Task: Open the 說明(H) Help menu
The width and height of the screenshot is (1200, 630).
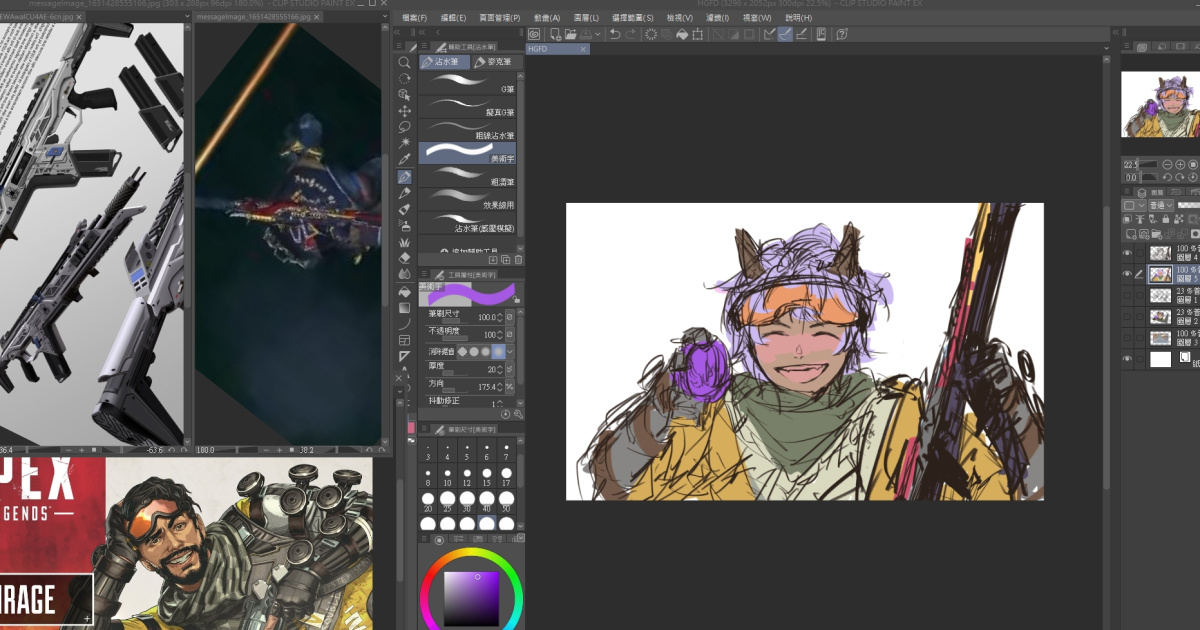Action: pos(799,18)
